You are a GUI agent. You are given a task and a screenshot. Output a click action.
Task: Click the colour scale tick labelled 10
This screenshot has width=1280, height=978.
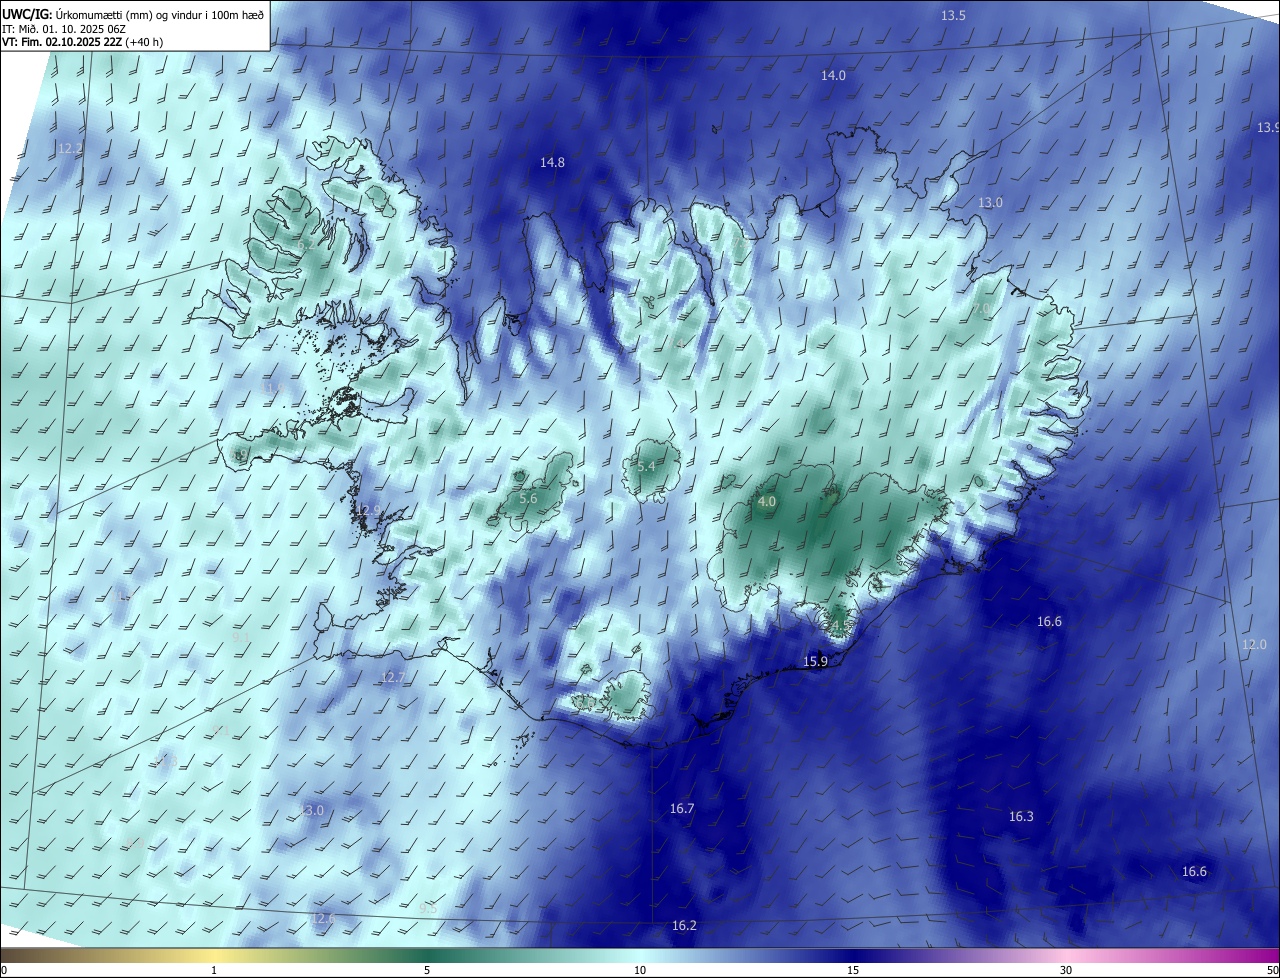[640, 970]
